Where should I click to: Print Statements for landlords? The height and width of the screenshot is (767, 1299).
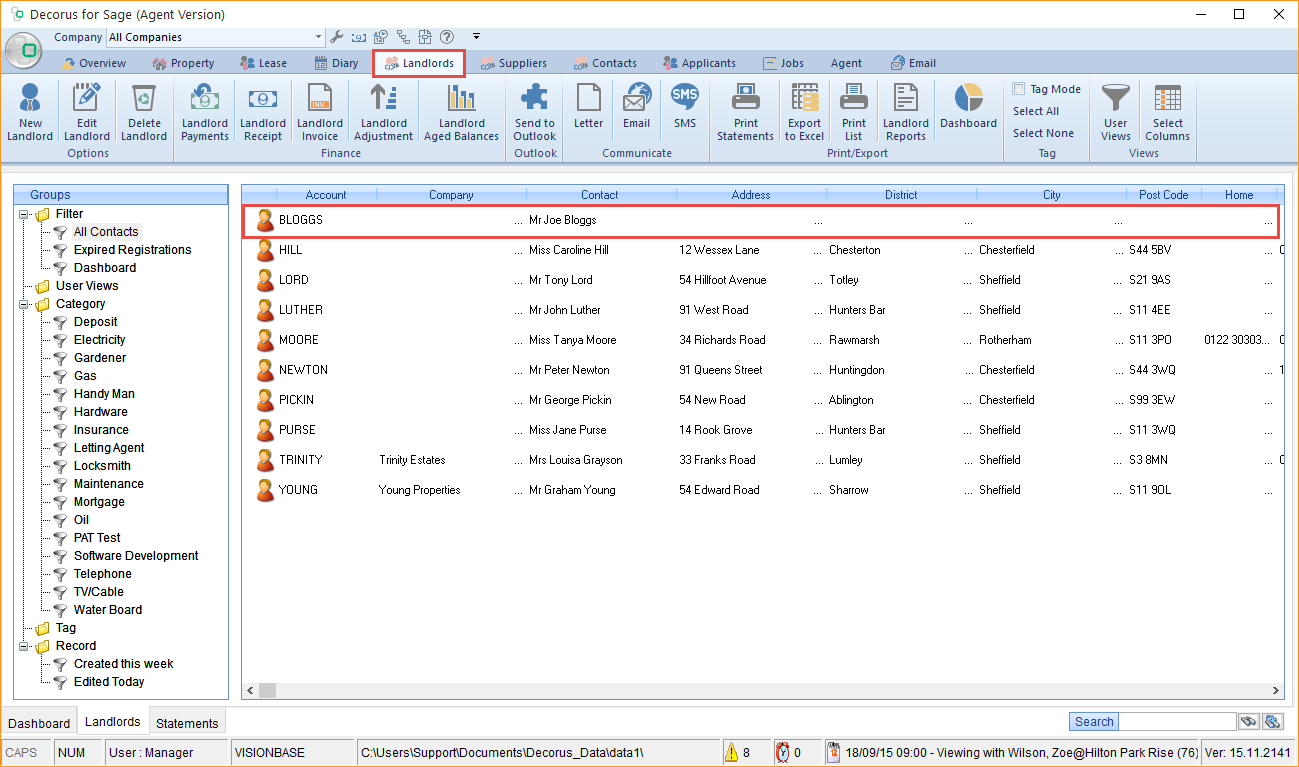pyautogui.click(x=746, y=112)
